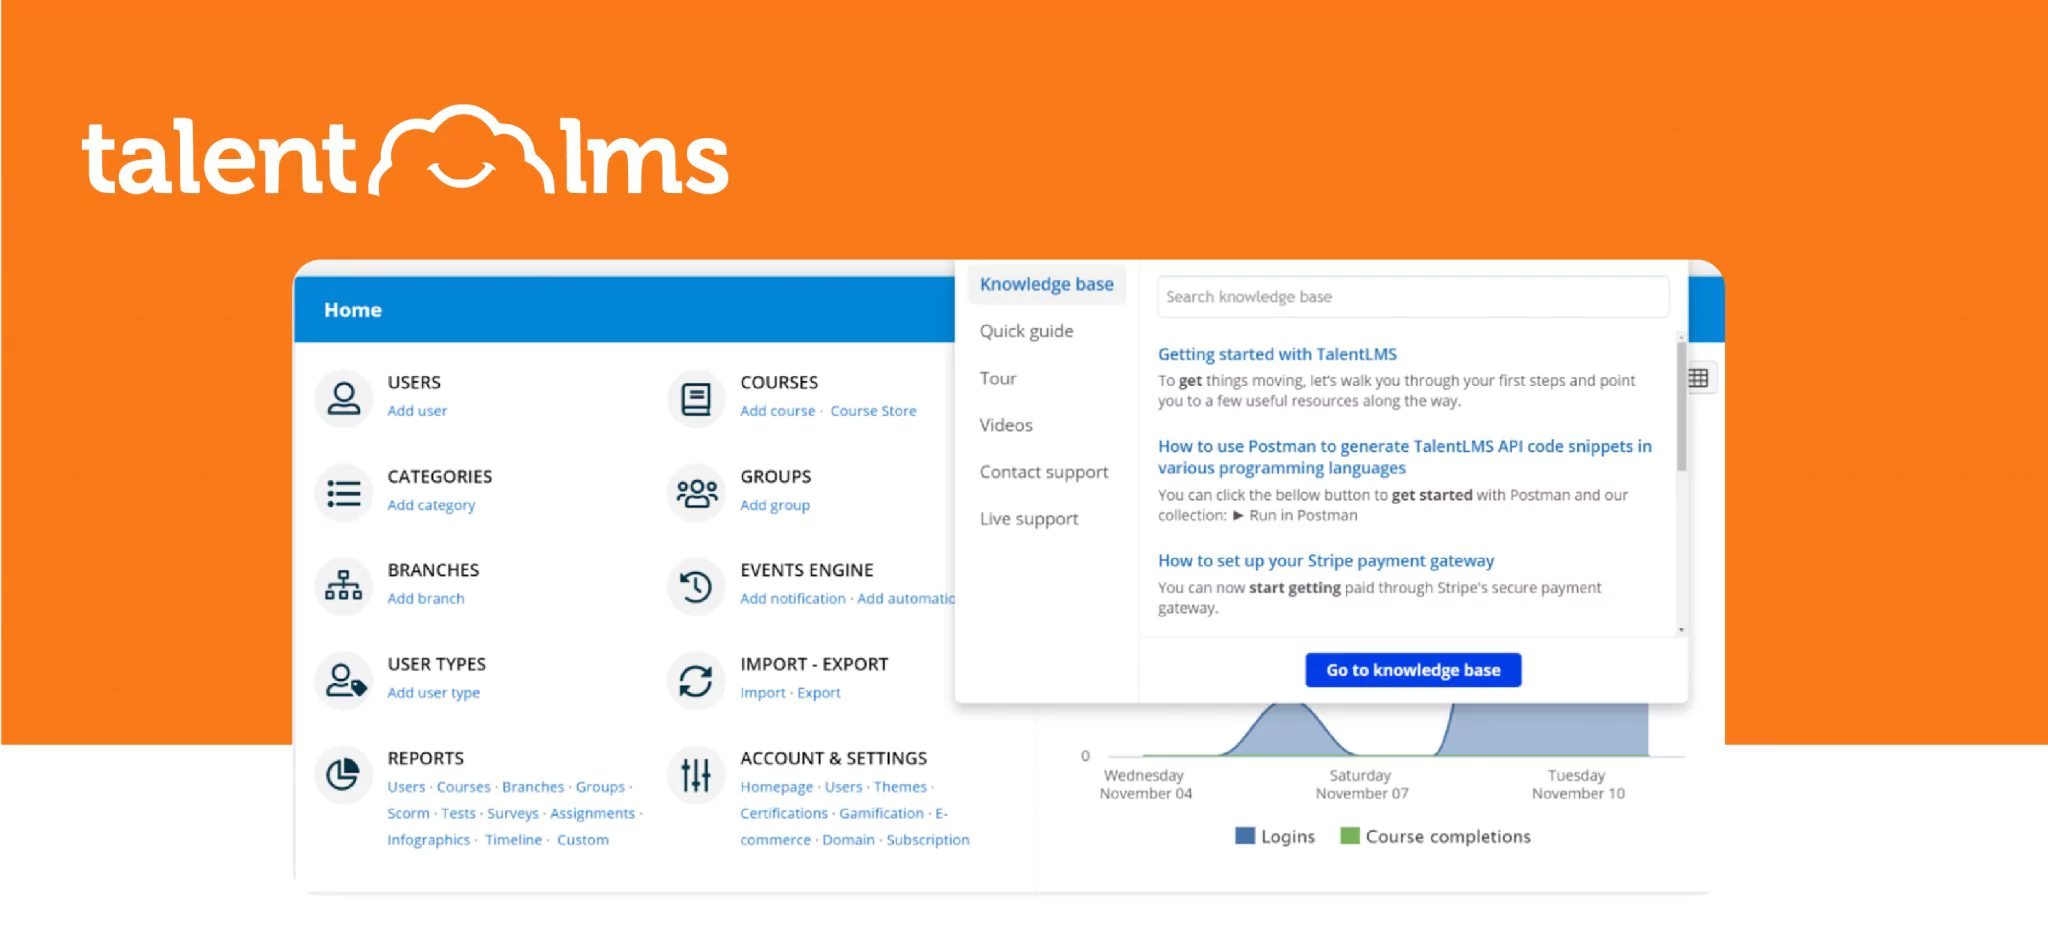2048x945 pixels.
Task: Open the Course Store link
Action: point(873,411)
